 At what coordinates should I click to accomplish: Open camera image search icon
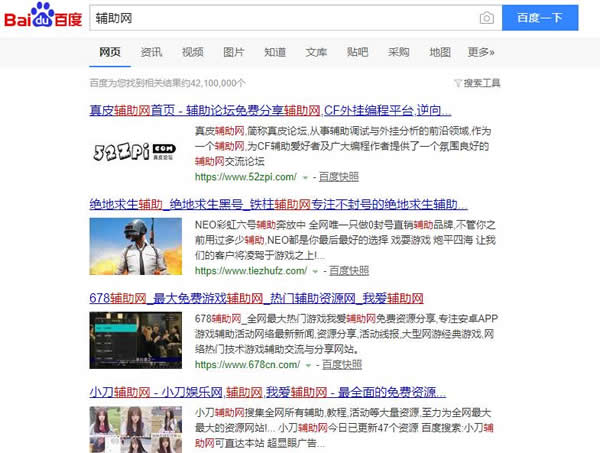point(486,18)
